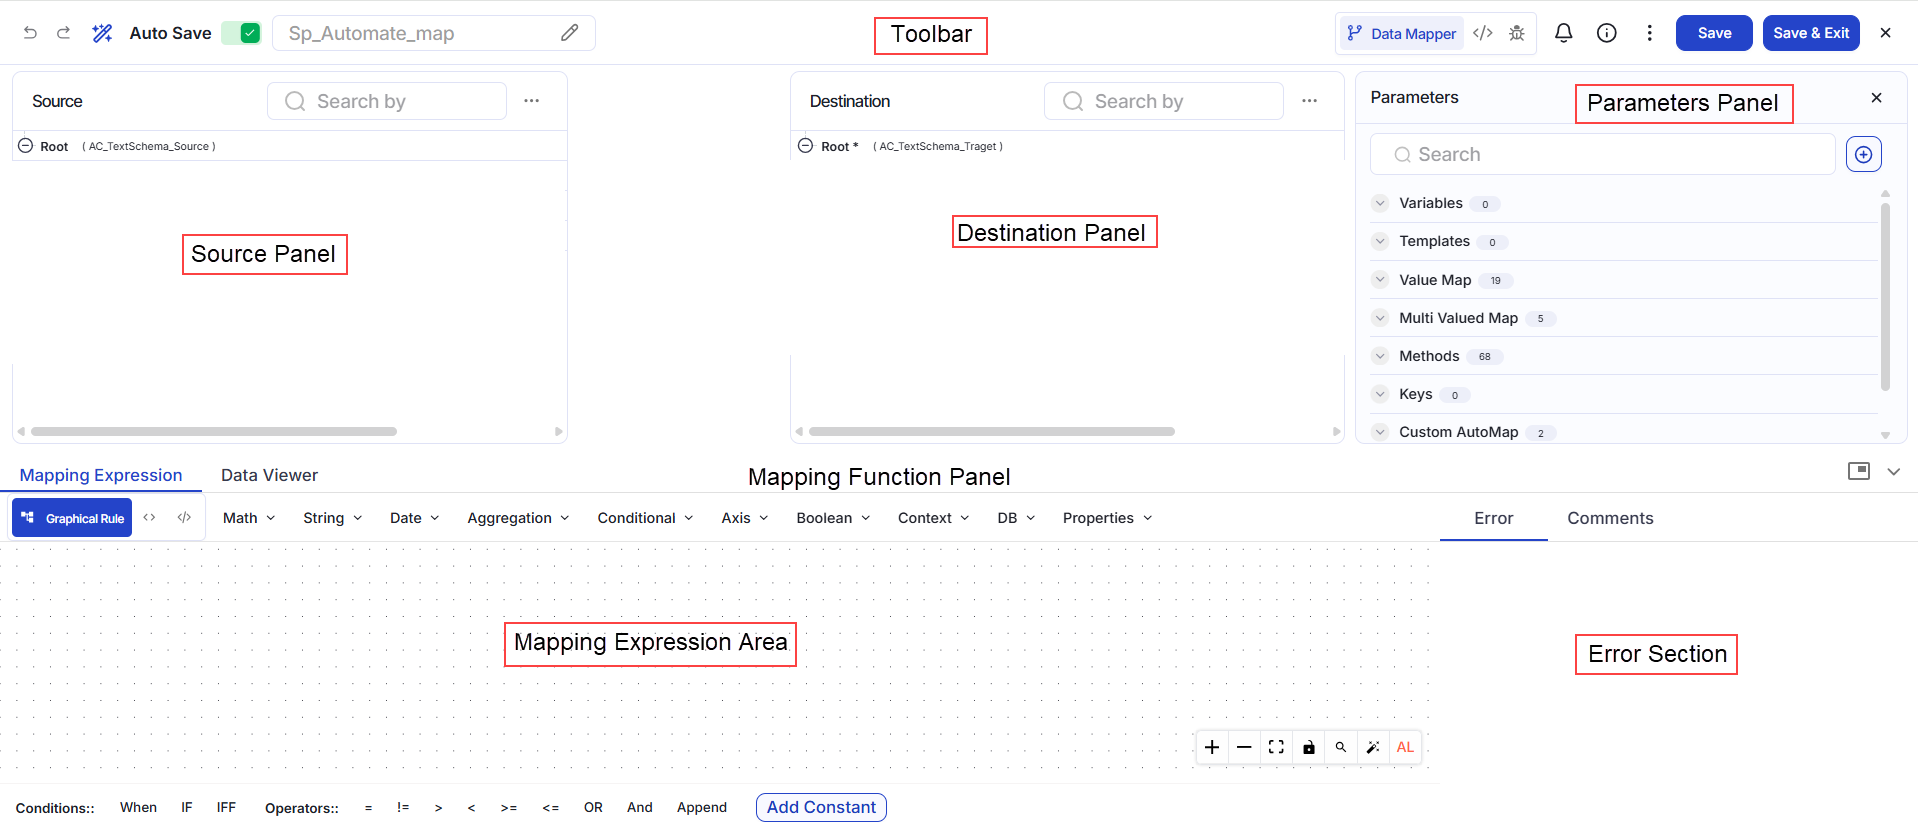Click the undo arrow icon
This screenshot has width=1918, height=826.
coord(30,33)
